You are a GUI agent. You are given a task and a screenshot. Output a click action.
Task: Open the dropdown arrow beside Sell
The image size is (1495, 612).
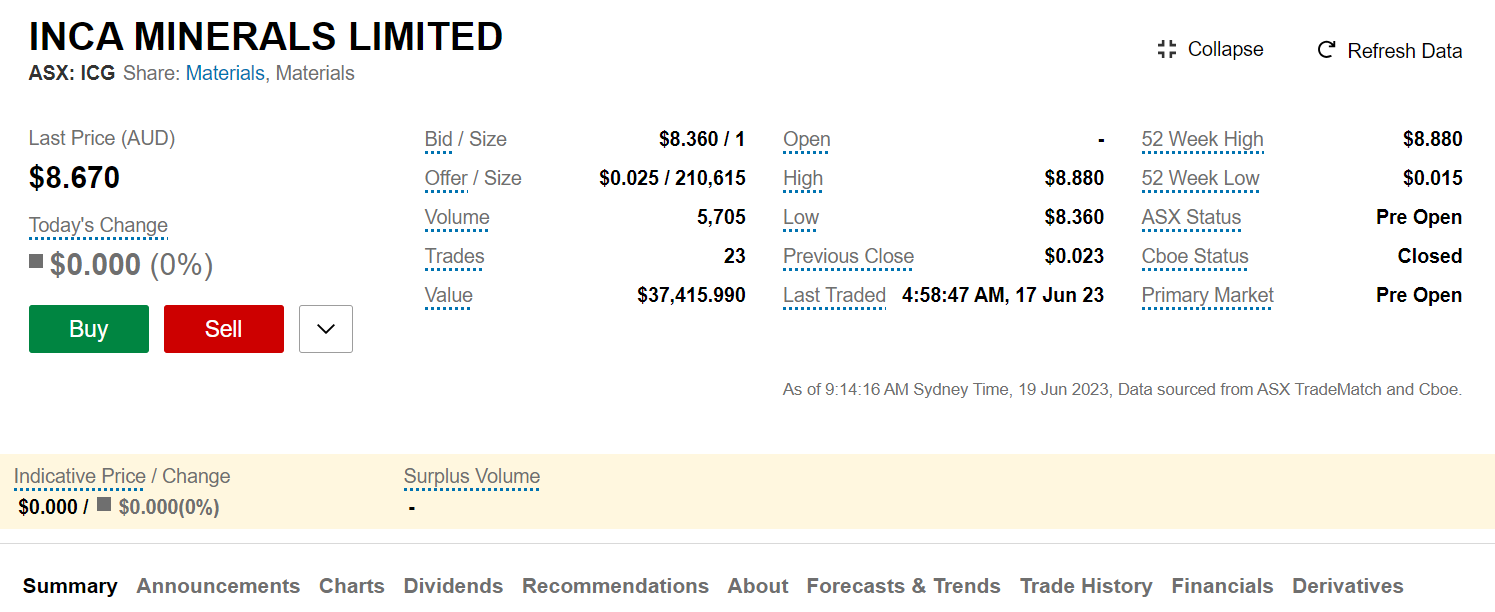click(x=326, y=329)
